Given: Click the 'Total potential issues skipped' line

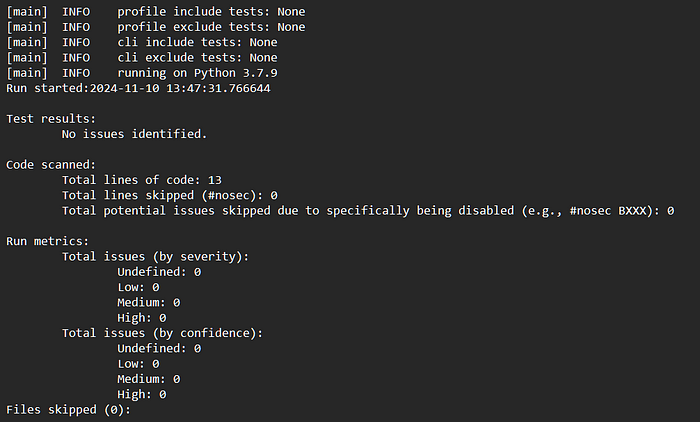Looking at the screenshot, I should (x=368, y=211).
